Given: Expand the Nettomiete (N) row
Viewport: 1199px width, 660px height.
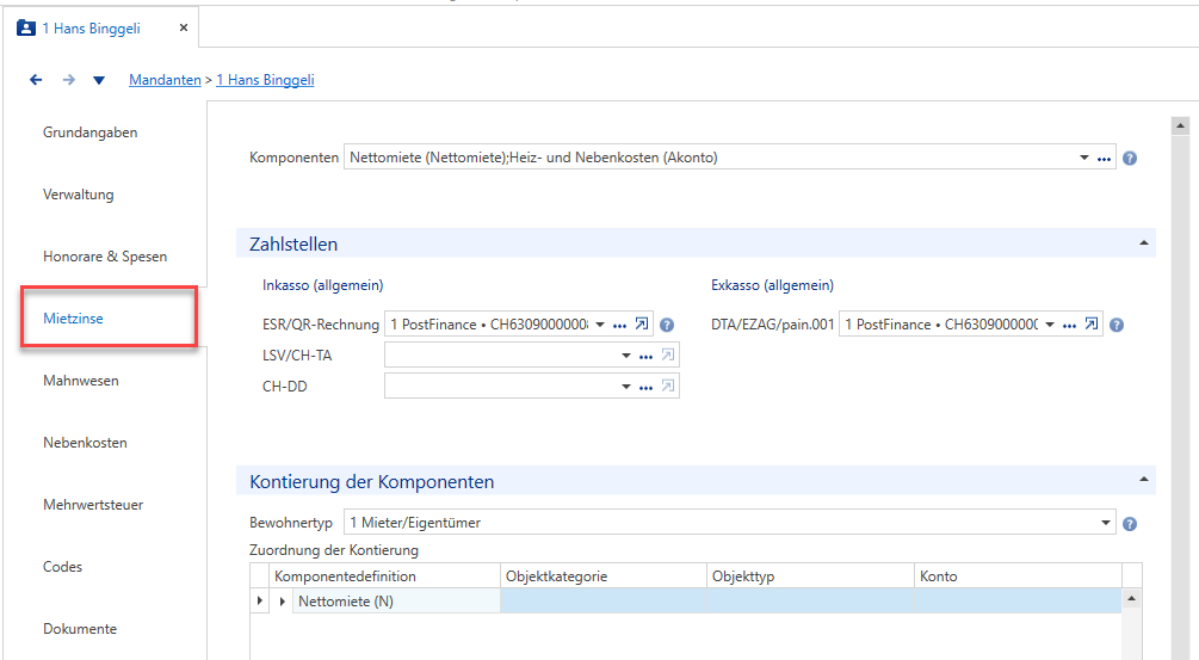Looking at the screenshot, I should click(x=282, y=601).
